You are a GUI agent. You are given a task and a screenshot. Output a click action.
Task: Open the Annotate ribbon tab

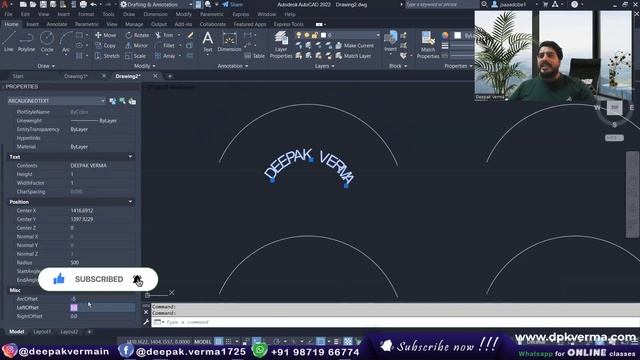pyautogui.click(x=57, y=24)
